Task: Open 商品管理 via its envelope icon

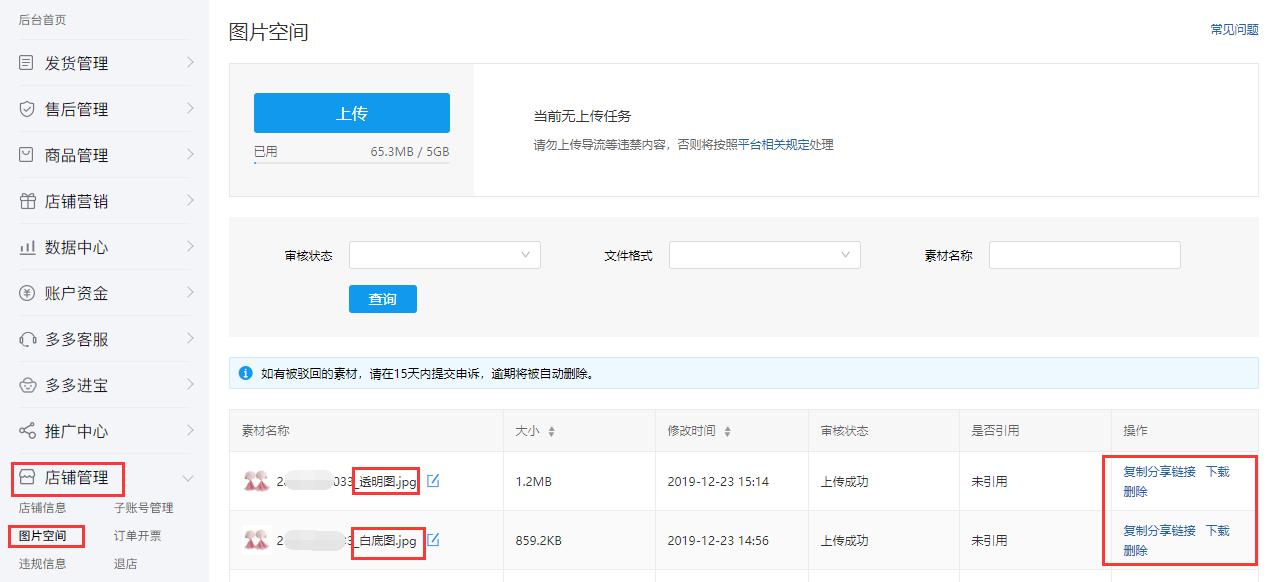Action: click(25, 154)
